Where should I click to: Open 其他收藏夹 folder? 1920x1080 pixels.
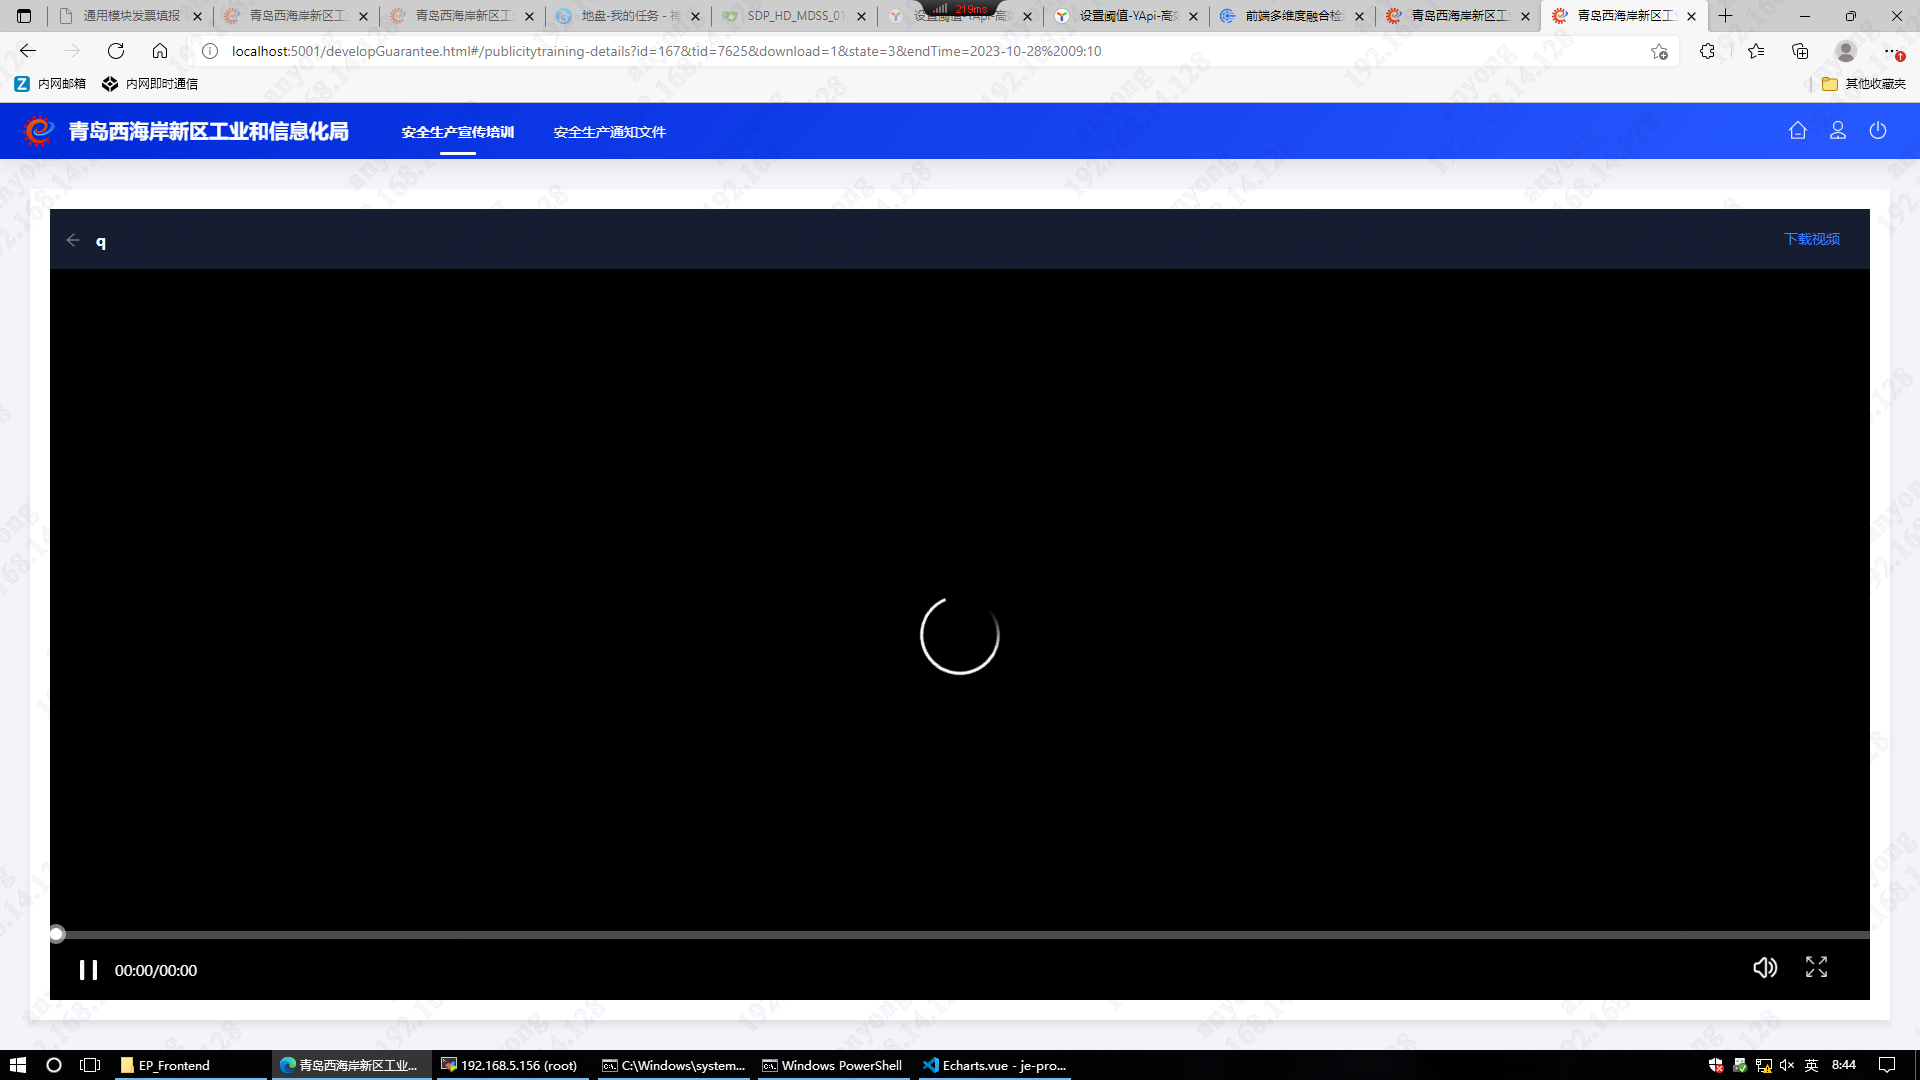[x=1864, y=84]
